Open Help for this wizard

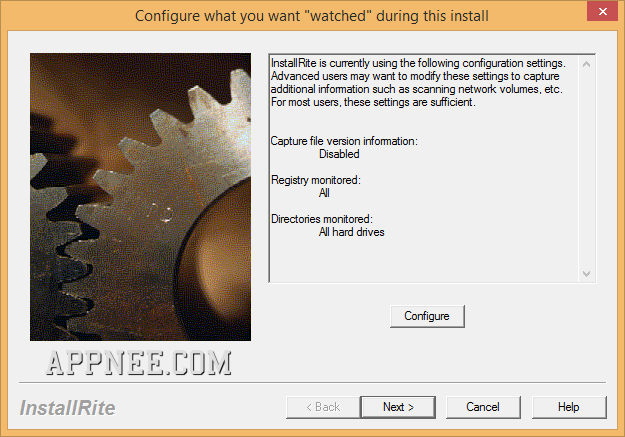pyautogui.click(x=569, y=407)
